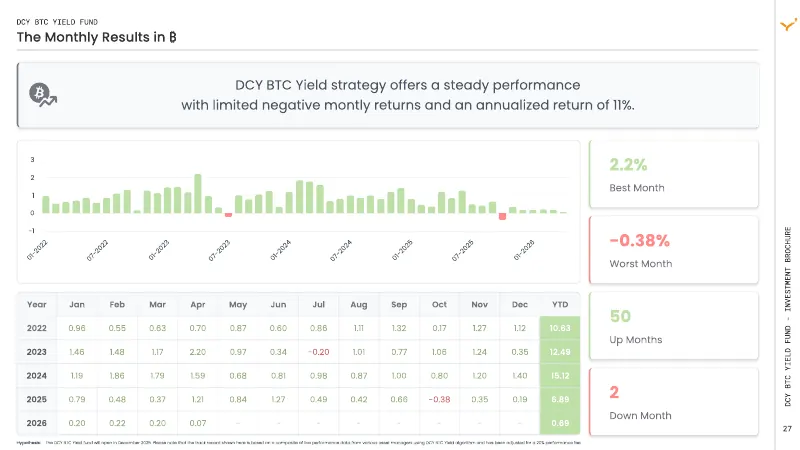Click the October 2025 value -0.38
800x450 pixels.
point(439,399)
